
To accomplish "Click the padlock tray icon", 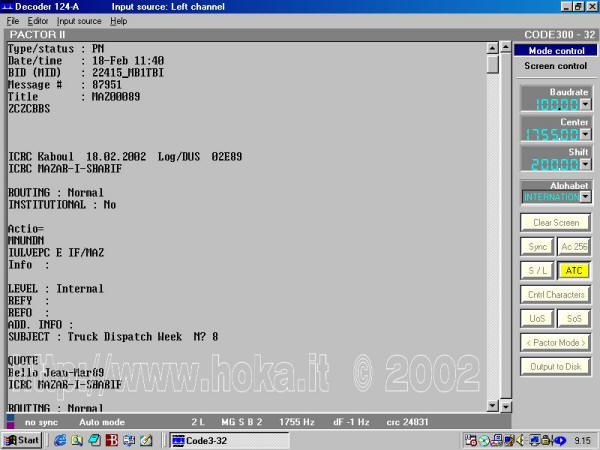I will coord(548,441).
